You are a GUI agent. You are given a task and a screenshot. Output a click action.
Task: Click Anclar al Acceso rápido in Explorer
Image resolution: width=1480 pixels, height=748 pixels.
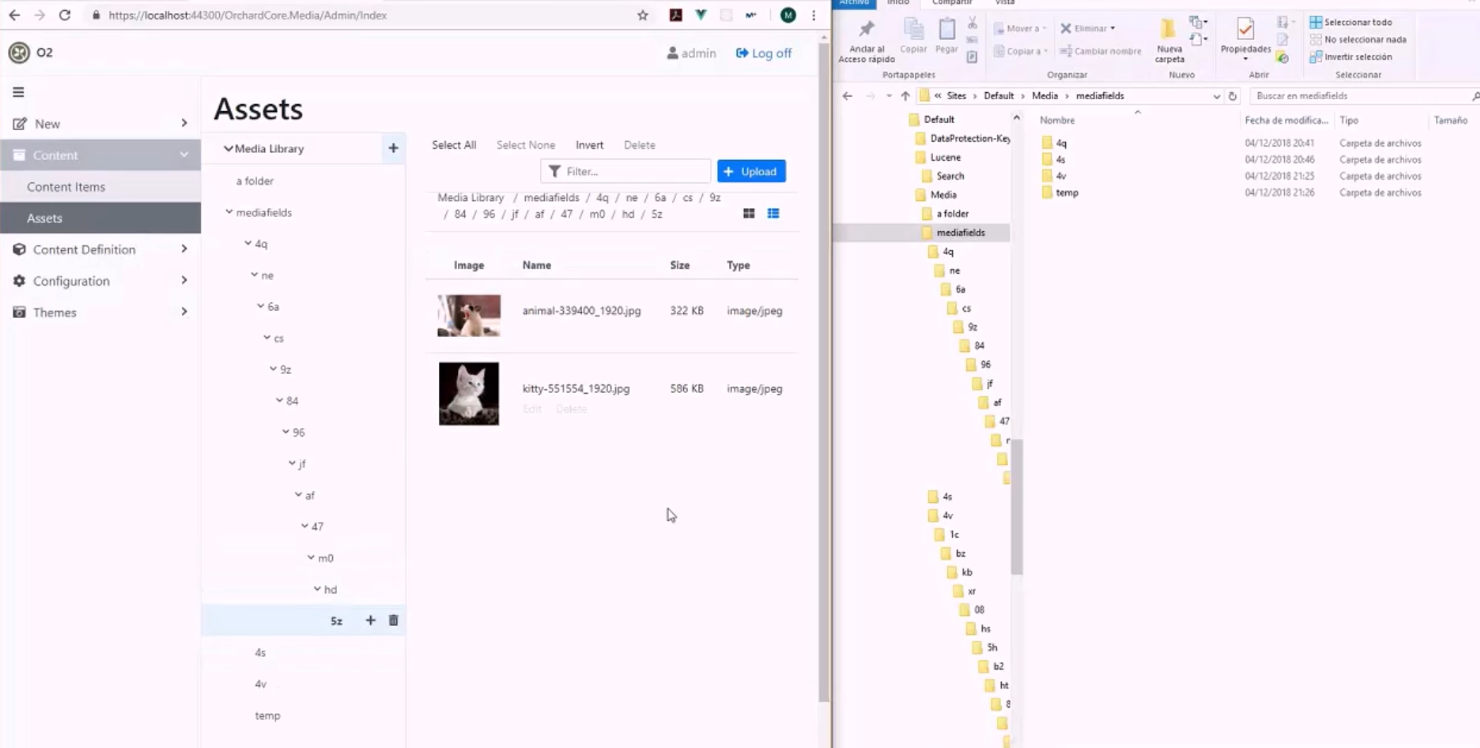(x=866, y=41)
